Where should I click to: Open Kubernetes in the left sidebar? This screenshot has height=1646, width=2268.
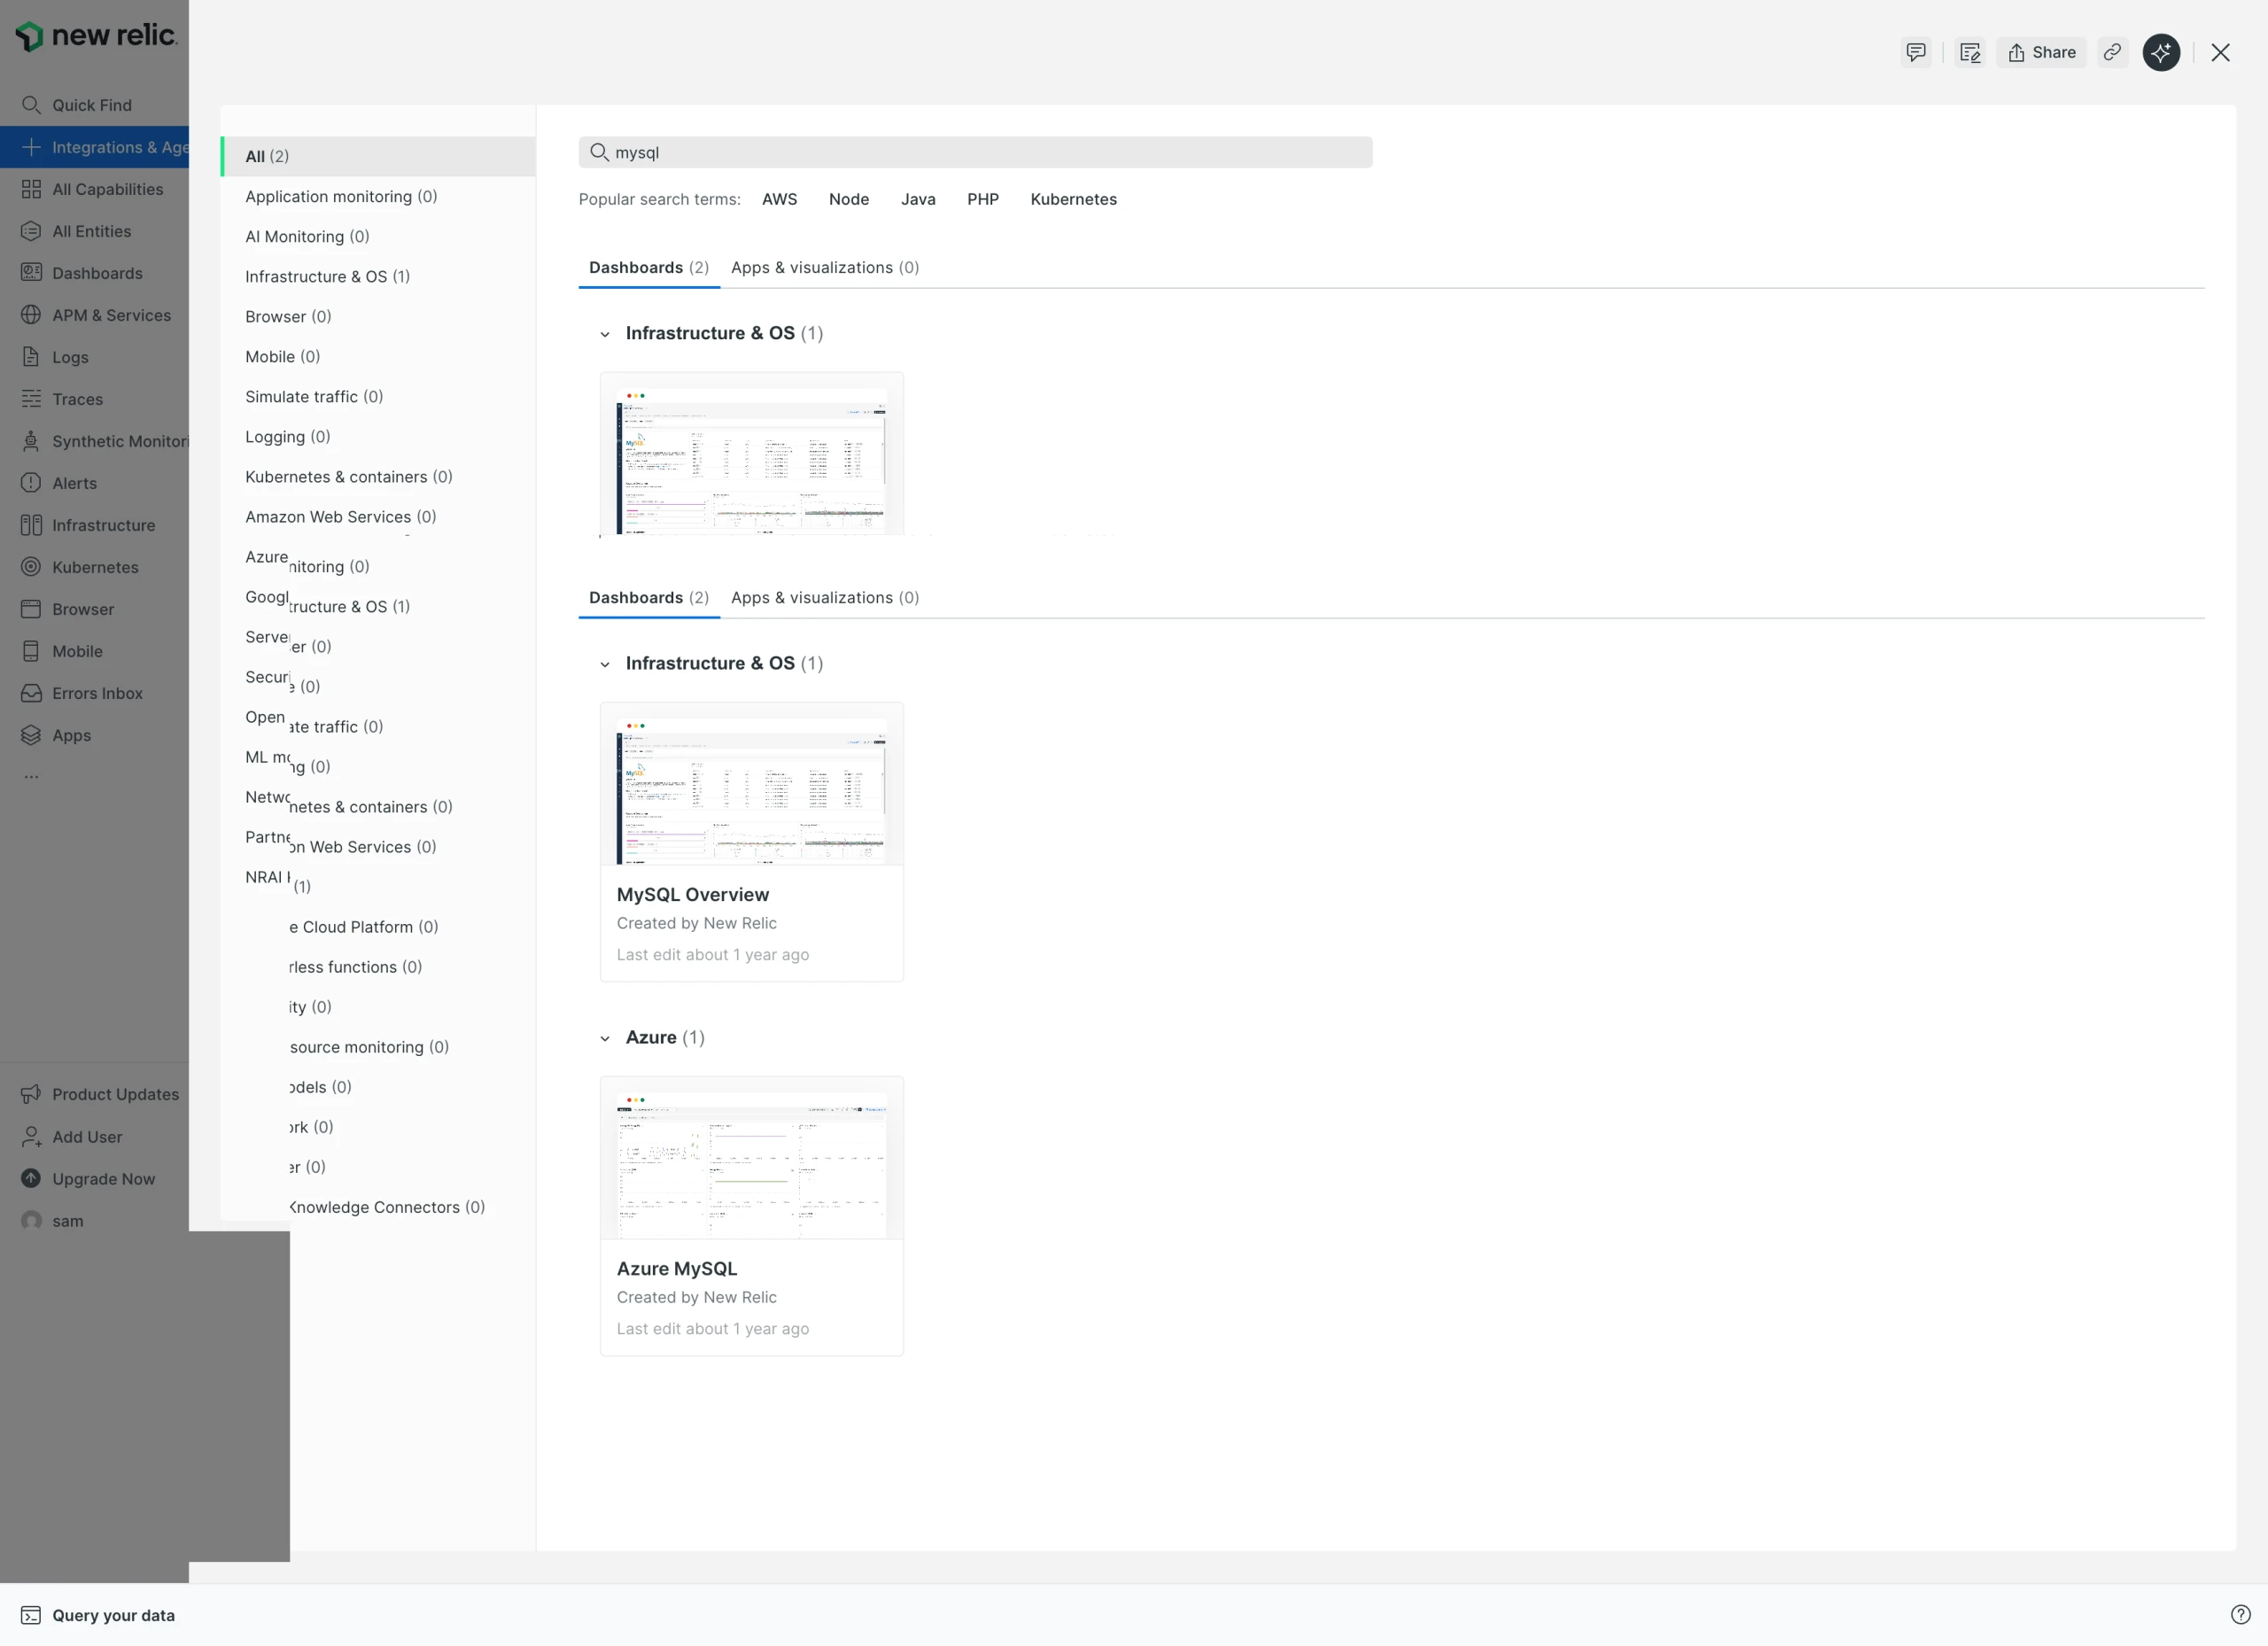(94, 567)
